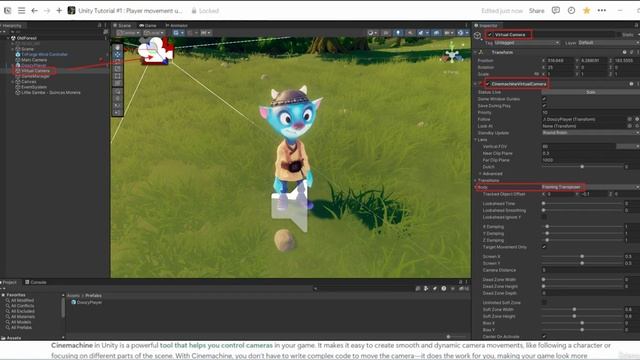640x360 pixels.
Task: Toggle CinemachineVirtualCamera component enabled checkbox
Action: [x=487, y=84]
